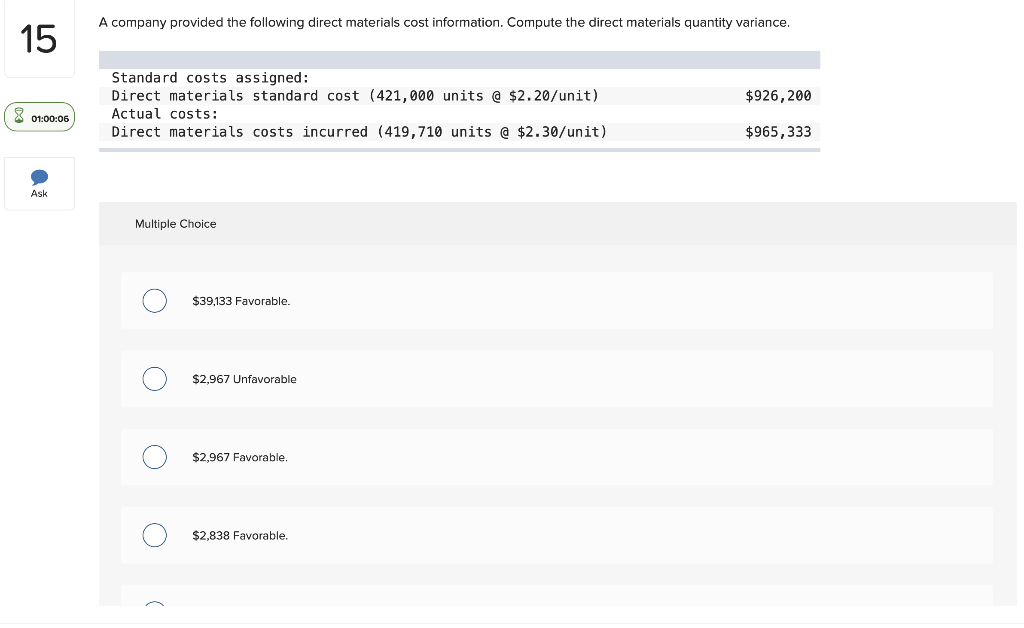Image resolution: width=1024 pixels, height=628 pixels.
Task: Select the Direct materials costs incurred row
Action: tap(459, 132)
